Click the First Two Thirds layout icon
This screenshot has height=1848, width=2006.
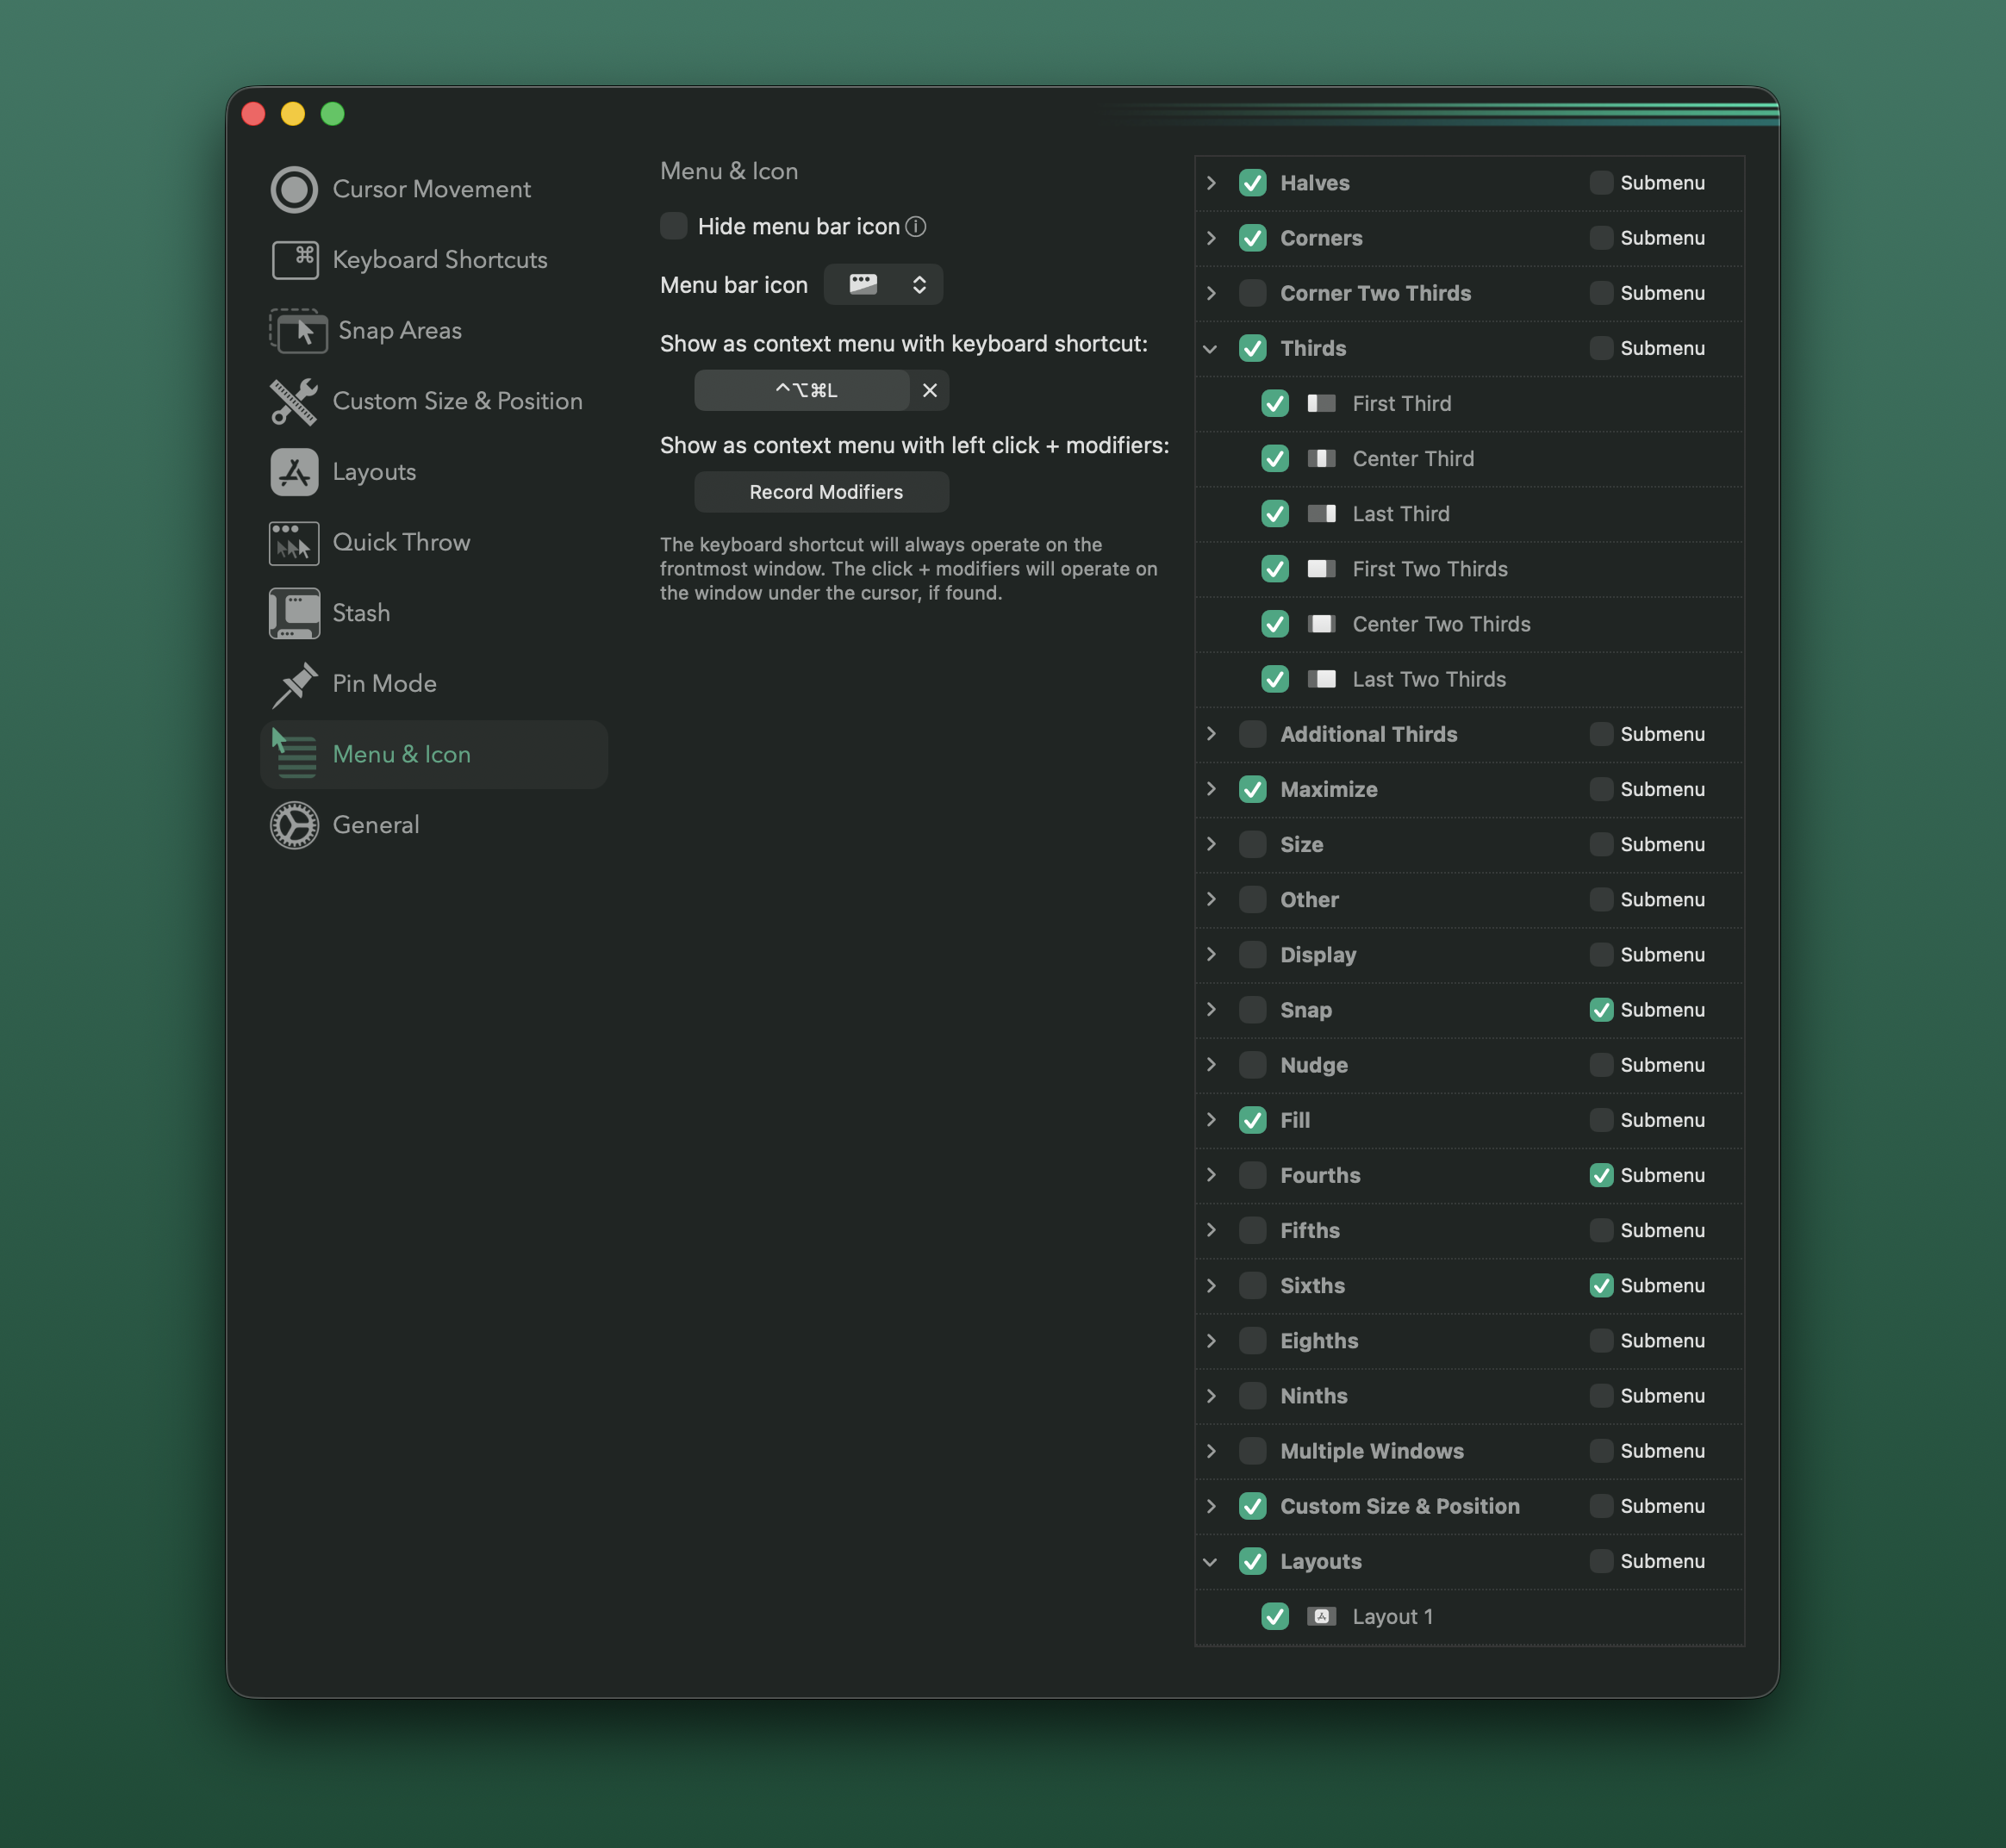(x=1321, y=569)
